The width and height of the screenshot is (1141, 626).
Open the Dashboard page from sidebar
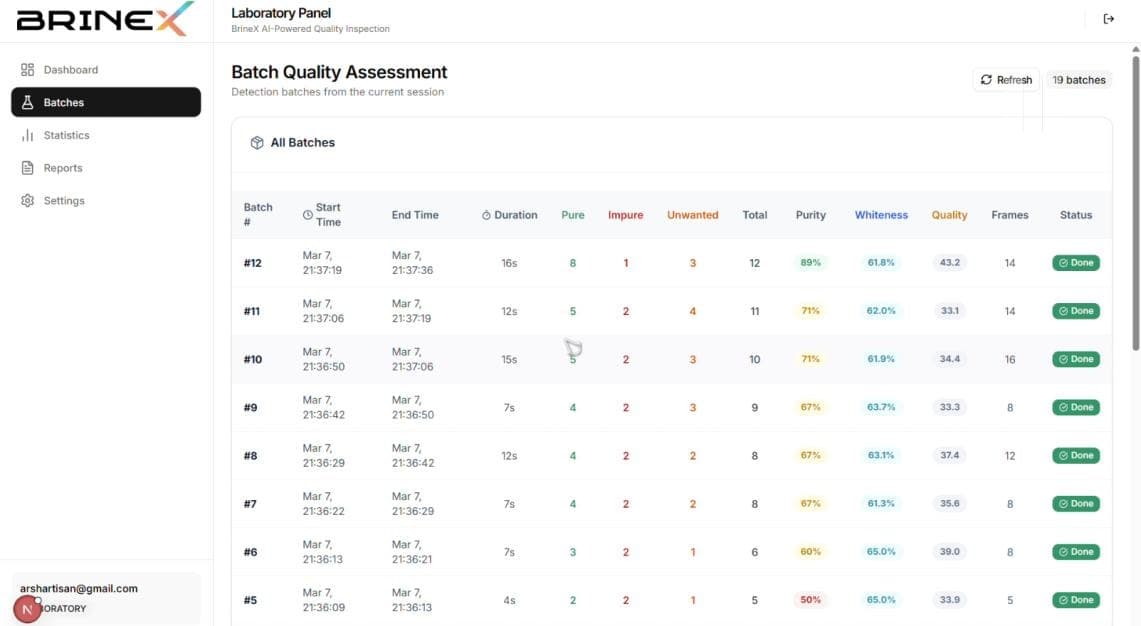point(106,70)
